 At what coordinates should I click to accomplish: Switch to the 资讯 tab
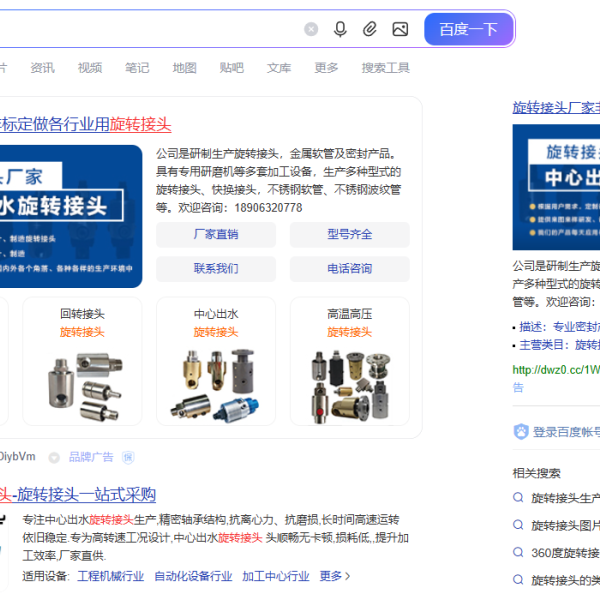(x=42, y=68)
